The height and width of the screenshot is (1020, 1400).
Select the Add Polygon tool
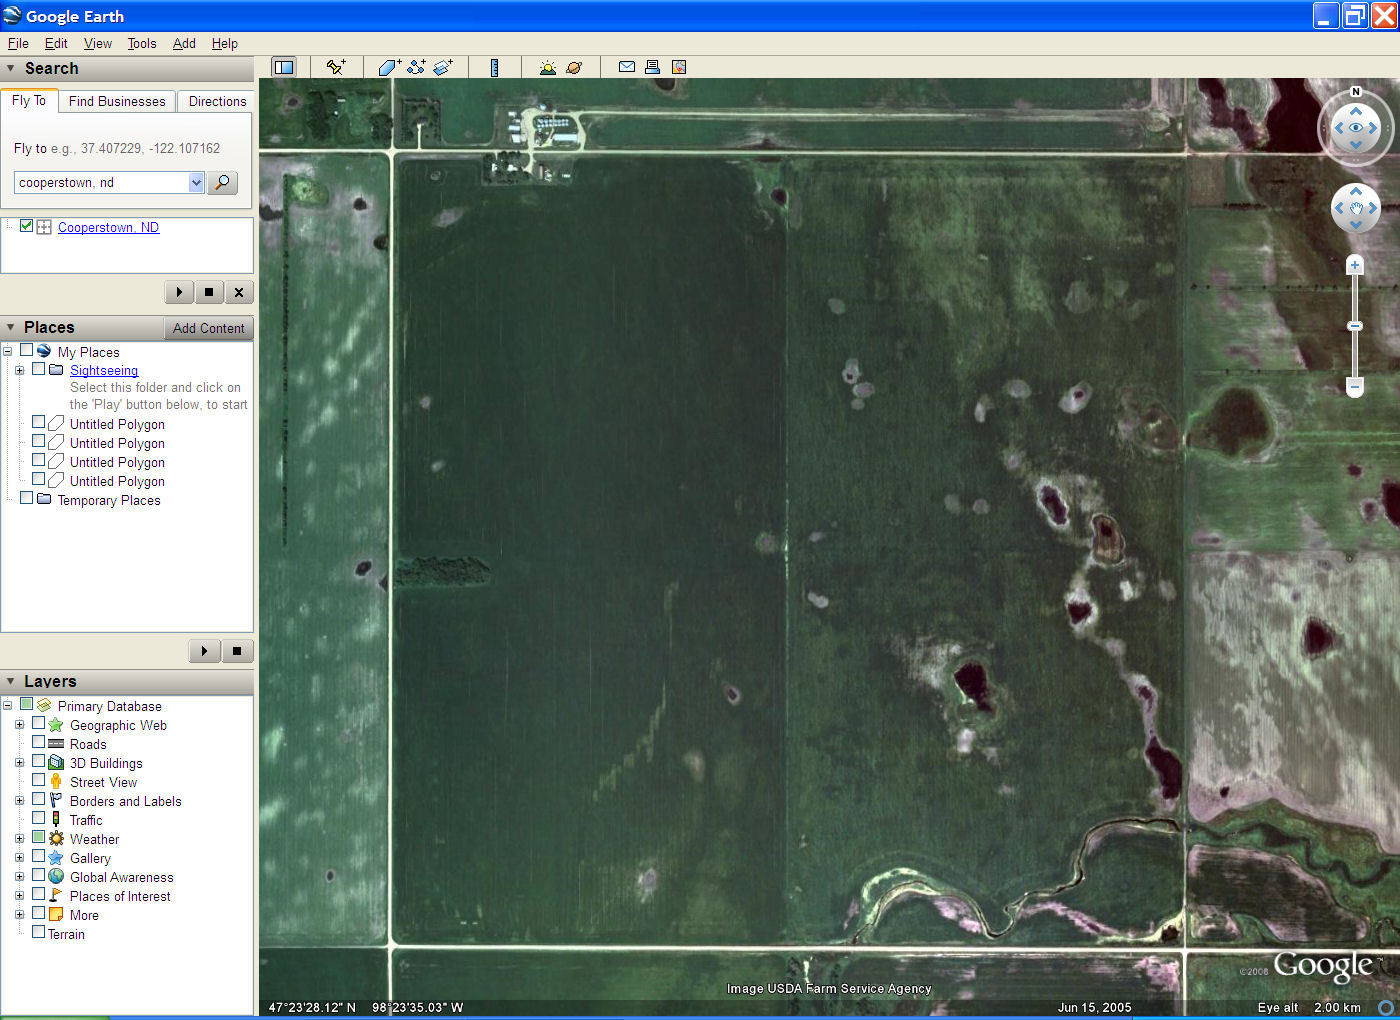coord(390,67)
